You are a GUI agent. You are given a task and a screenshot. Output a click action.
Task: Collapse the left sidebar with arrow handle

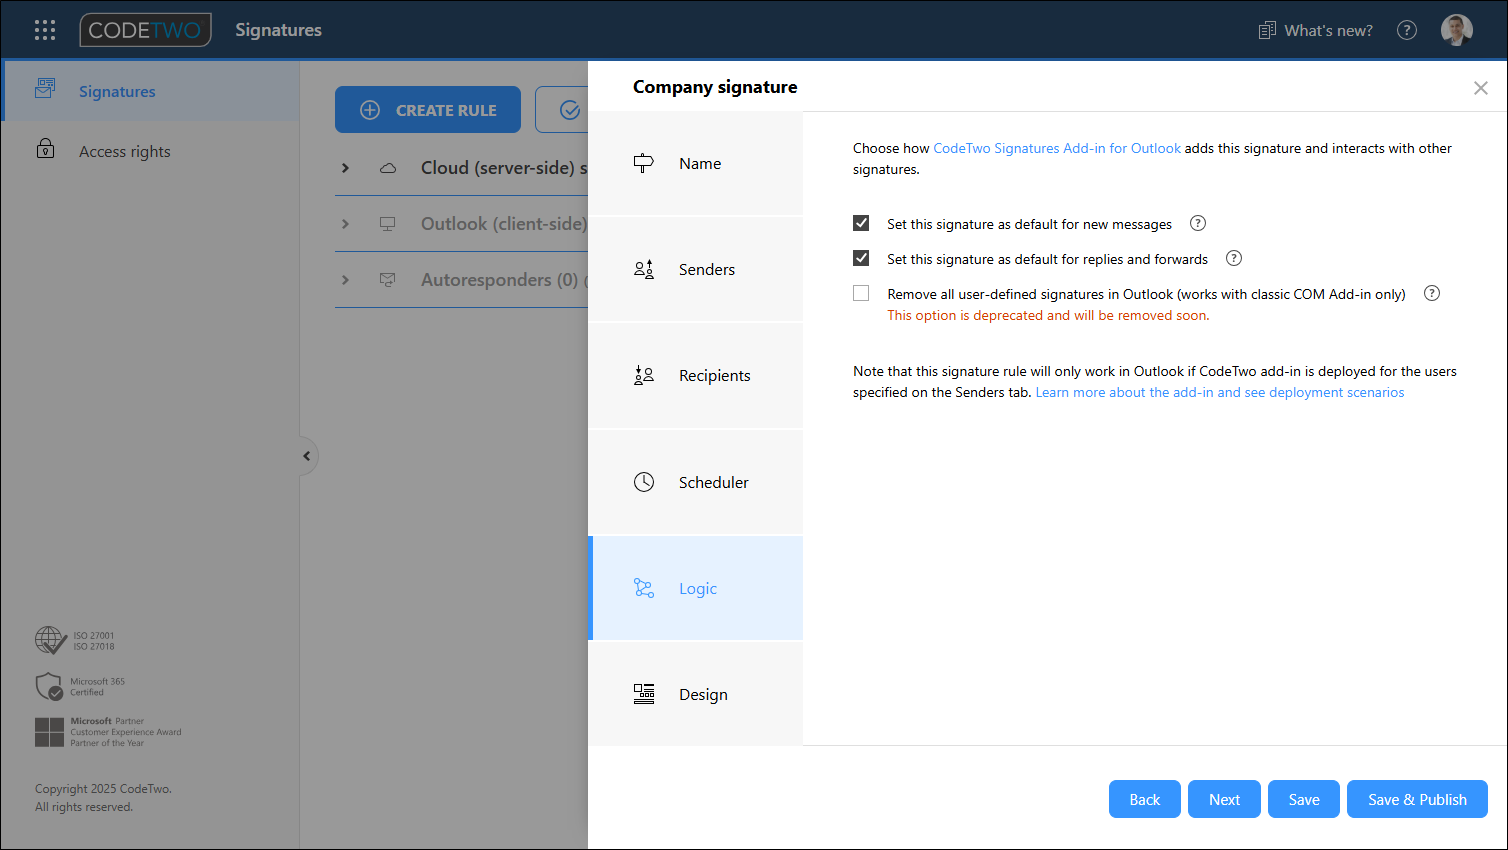307,456
